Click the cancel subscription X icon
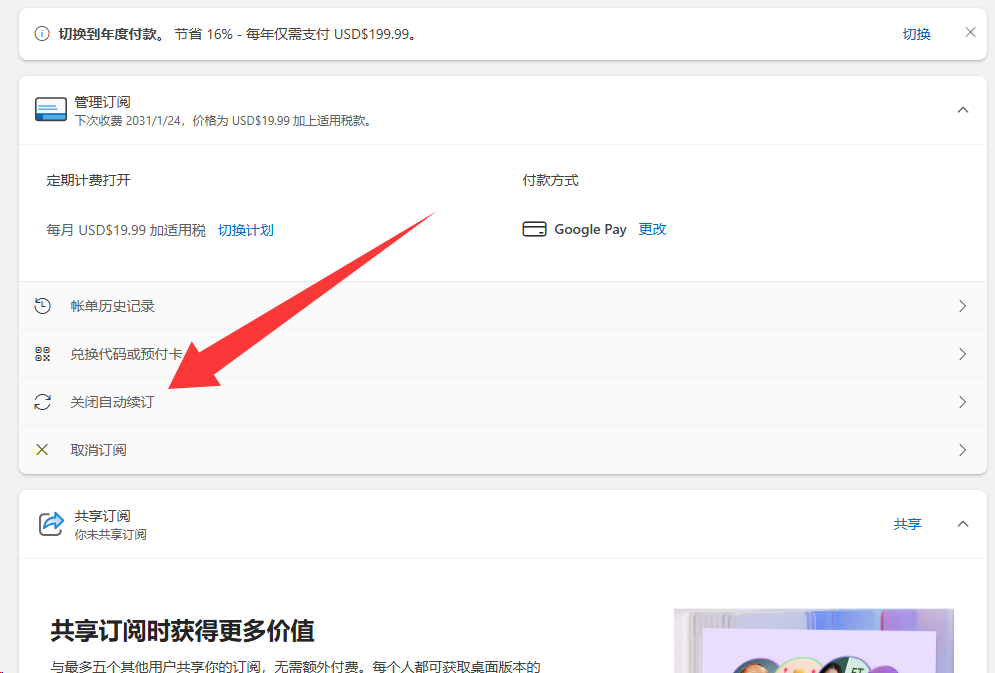The width and height of the screenshot is (995, 673). [42, 450]
